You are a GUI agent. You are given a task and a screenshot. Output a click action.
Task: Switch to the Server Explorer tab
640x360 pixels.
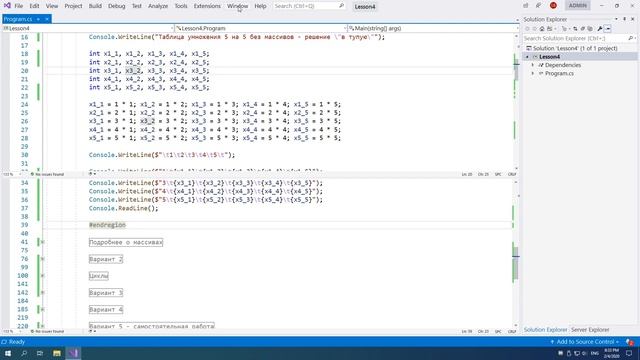(590, 330)
